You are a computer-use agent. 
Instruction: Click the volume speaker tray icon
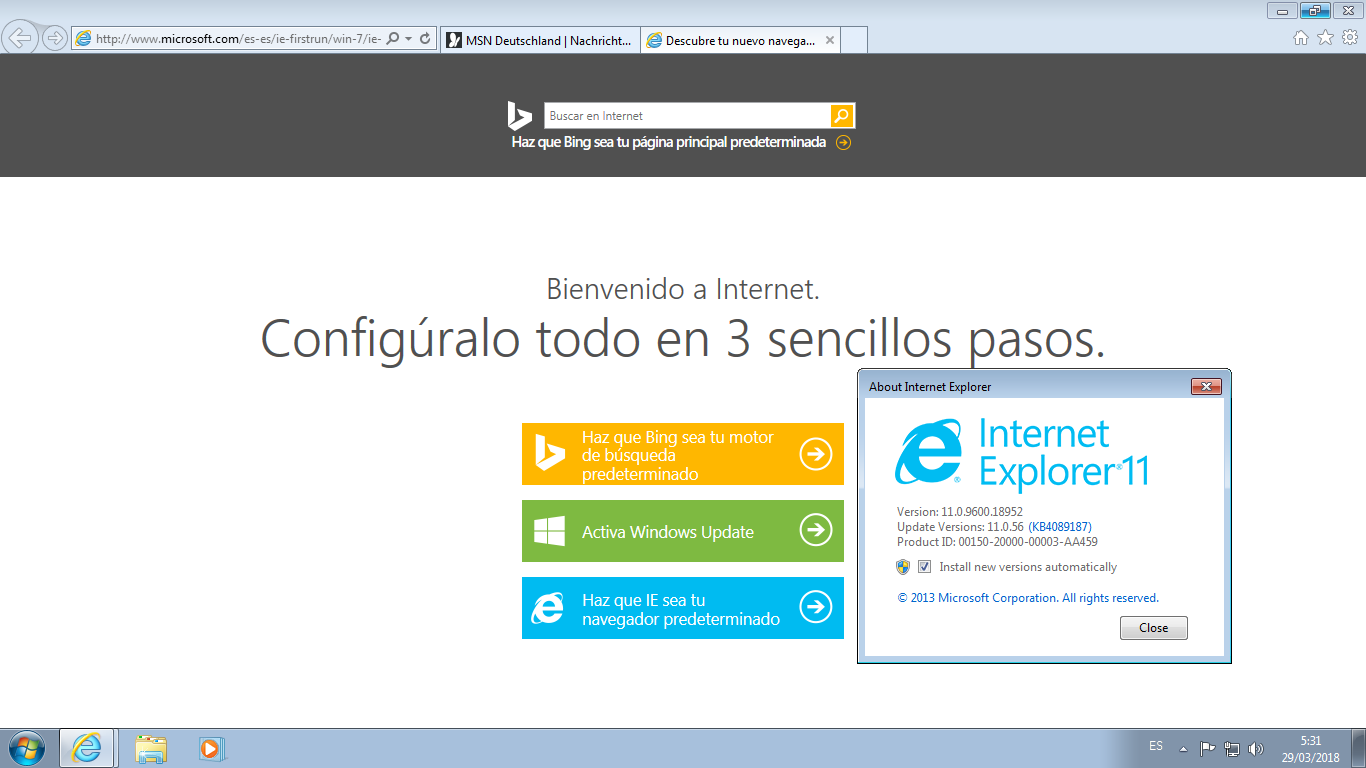(1256, 748)
